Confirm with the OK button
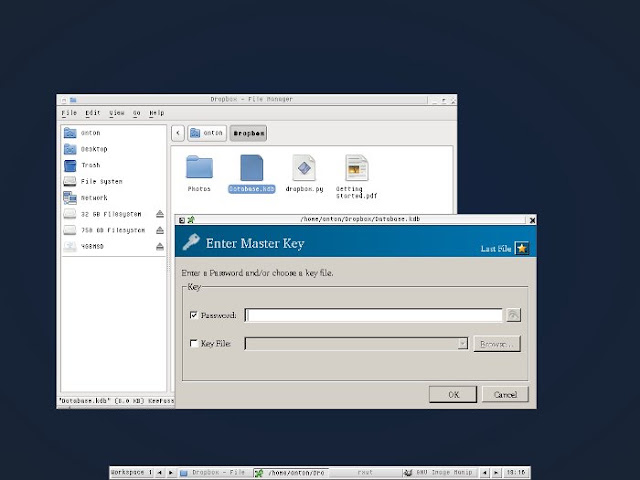The height and width of the screenshot is (480, 640). (x=453, y=394)
